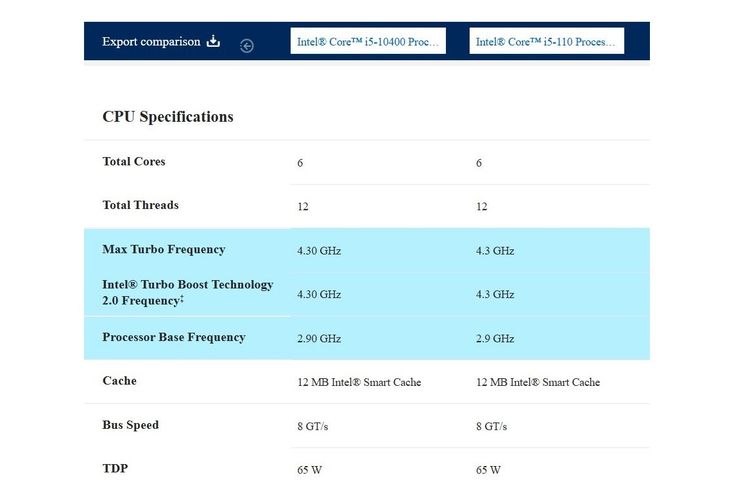Open the Intel Core i5-10400 processor link
The width and height of the screenshot is (750, 500).
coord(368,41)
